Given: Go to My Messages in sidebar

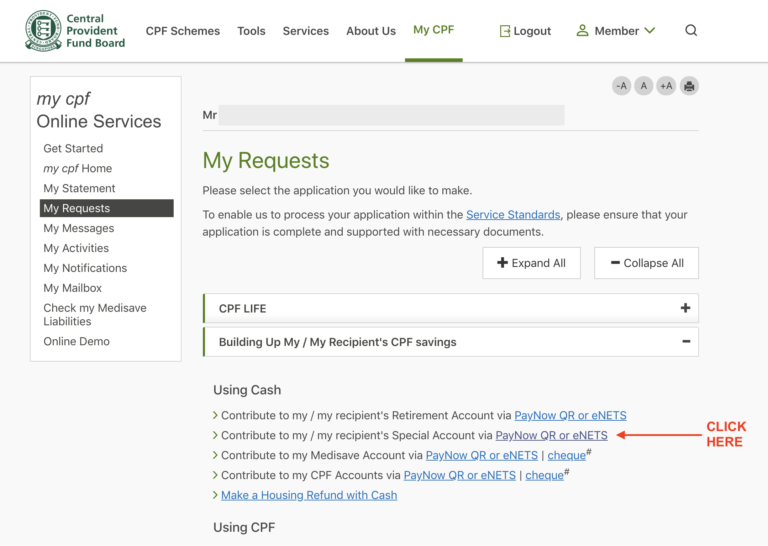Looking at the screenshot, I should pos(78,228).
